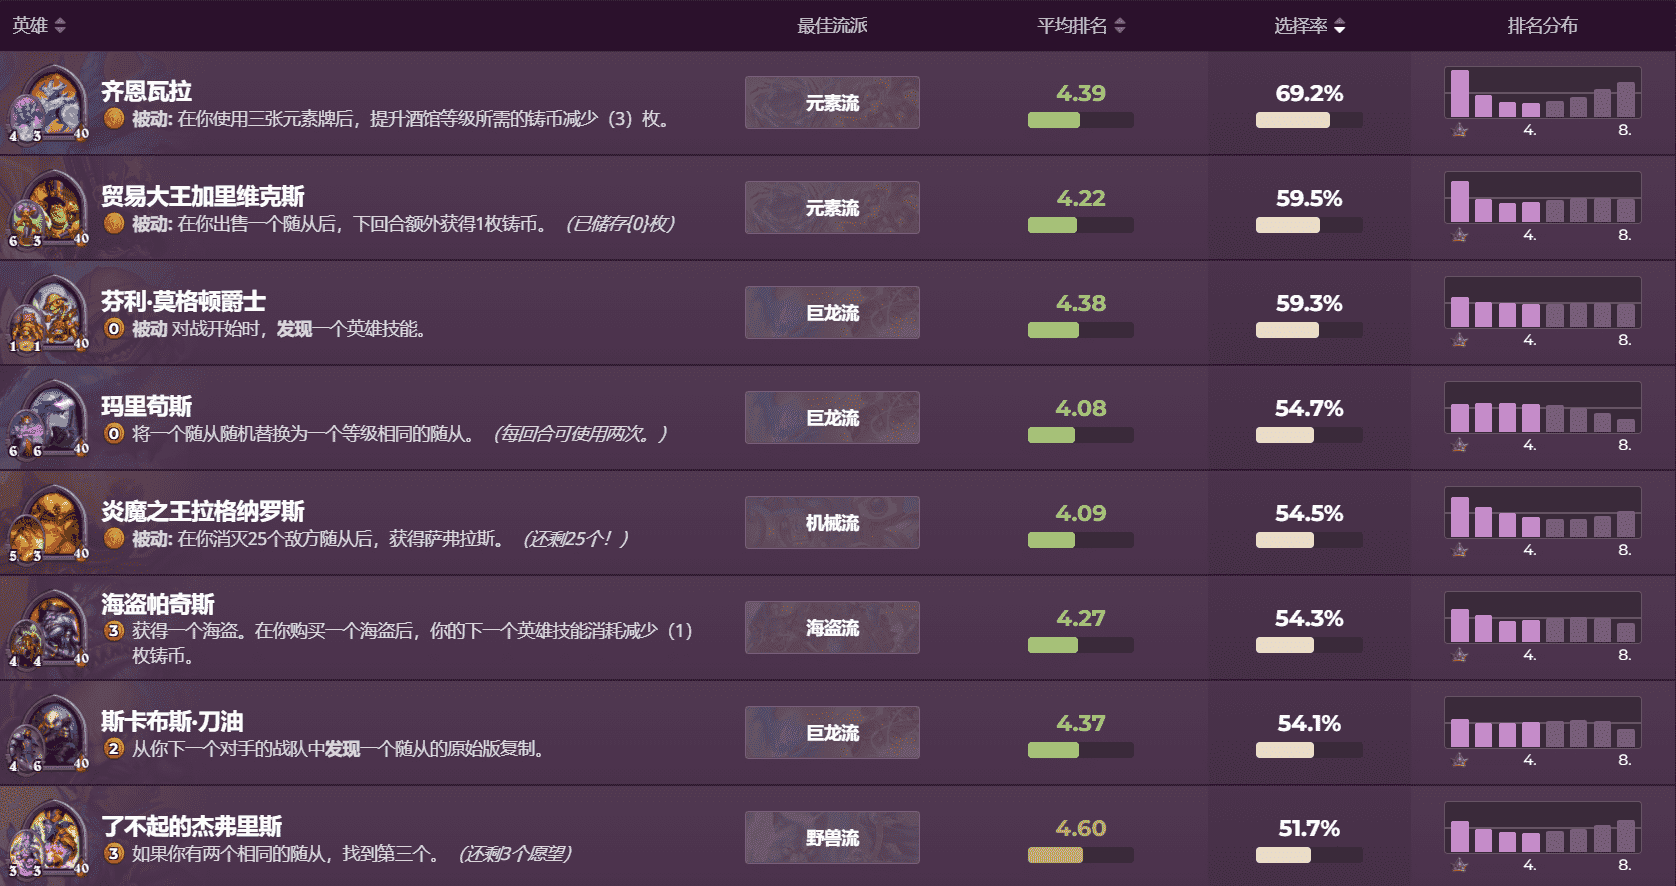Click orange average rank bar under 4.60
This screenshot has width=1676, height=886.
tap(1081, 855)
